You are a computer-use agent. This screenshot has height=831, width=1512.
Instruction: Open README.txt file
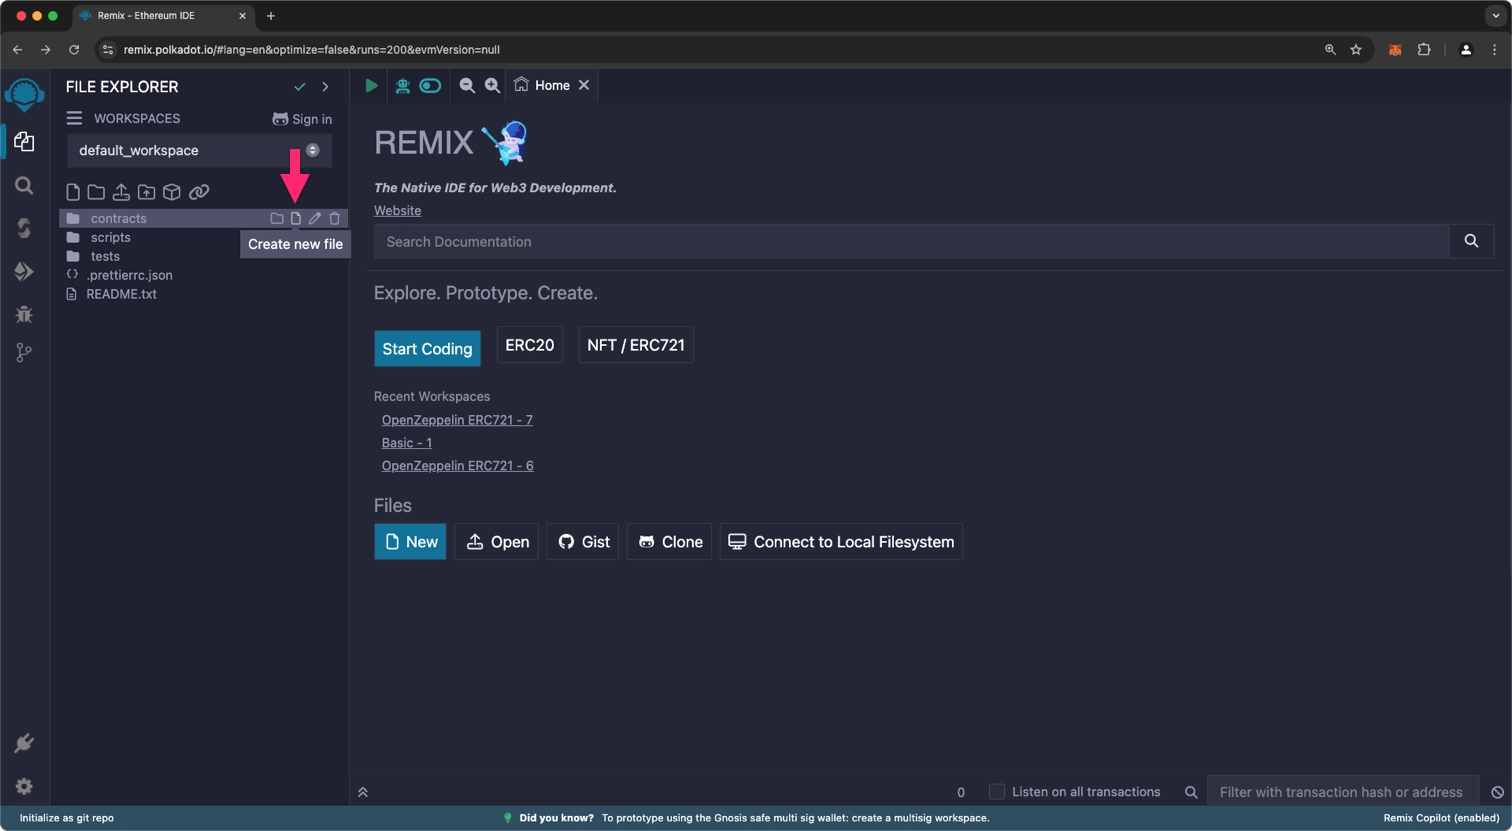[121, 294]
